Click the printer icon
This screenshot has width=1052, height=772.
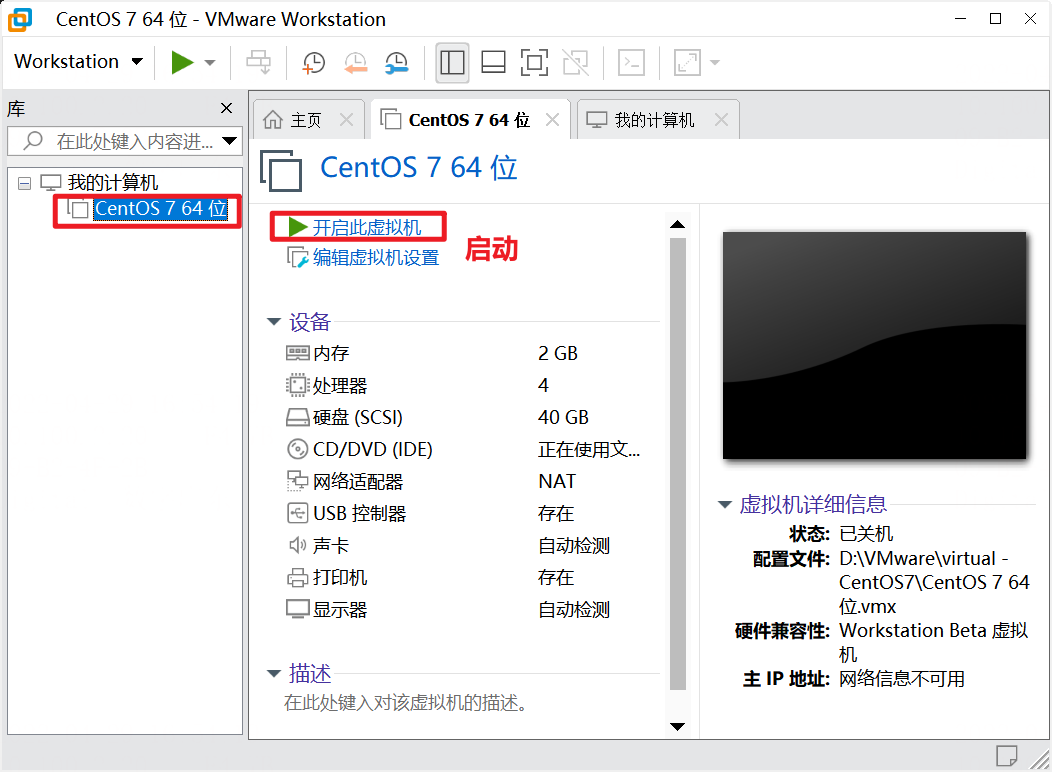pos(297,577)
